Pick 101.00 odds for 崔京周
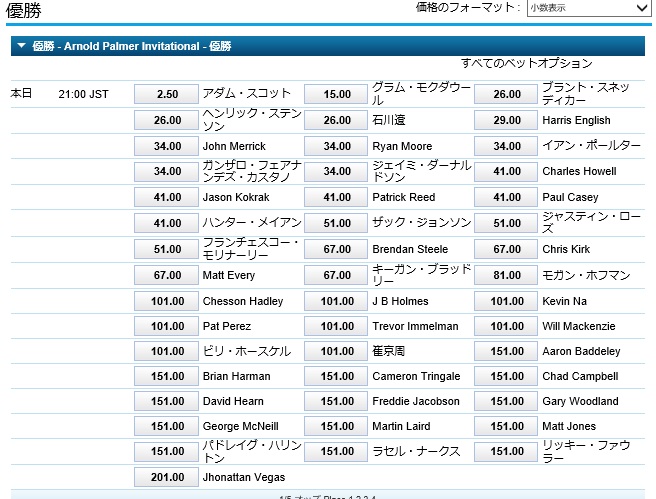The image size is (656, 499). pyautogui.click(x=336, y=351)
